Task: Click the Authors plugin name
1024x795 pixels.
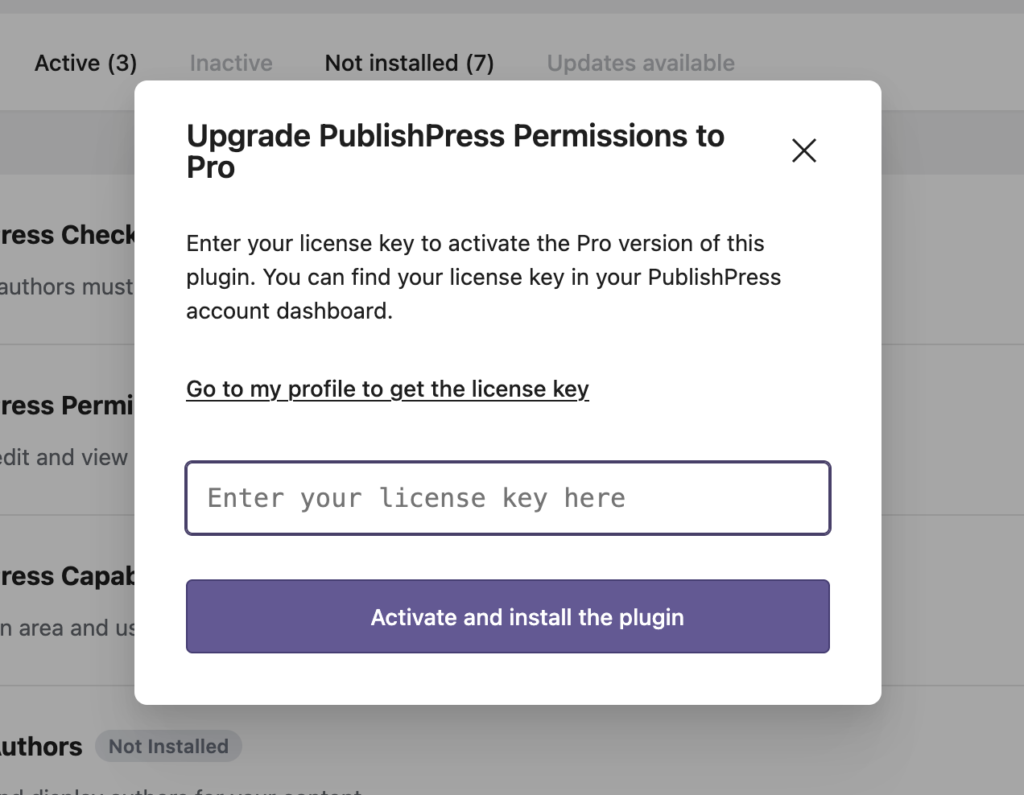Action: 41,746
